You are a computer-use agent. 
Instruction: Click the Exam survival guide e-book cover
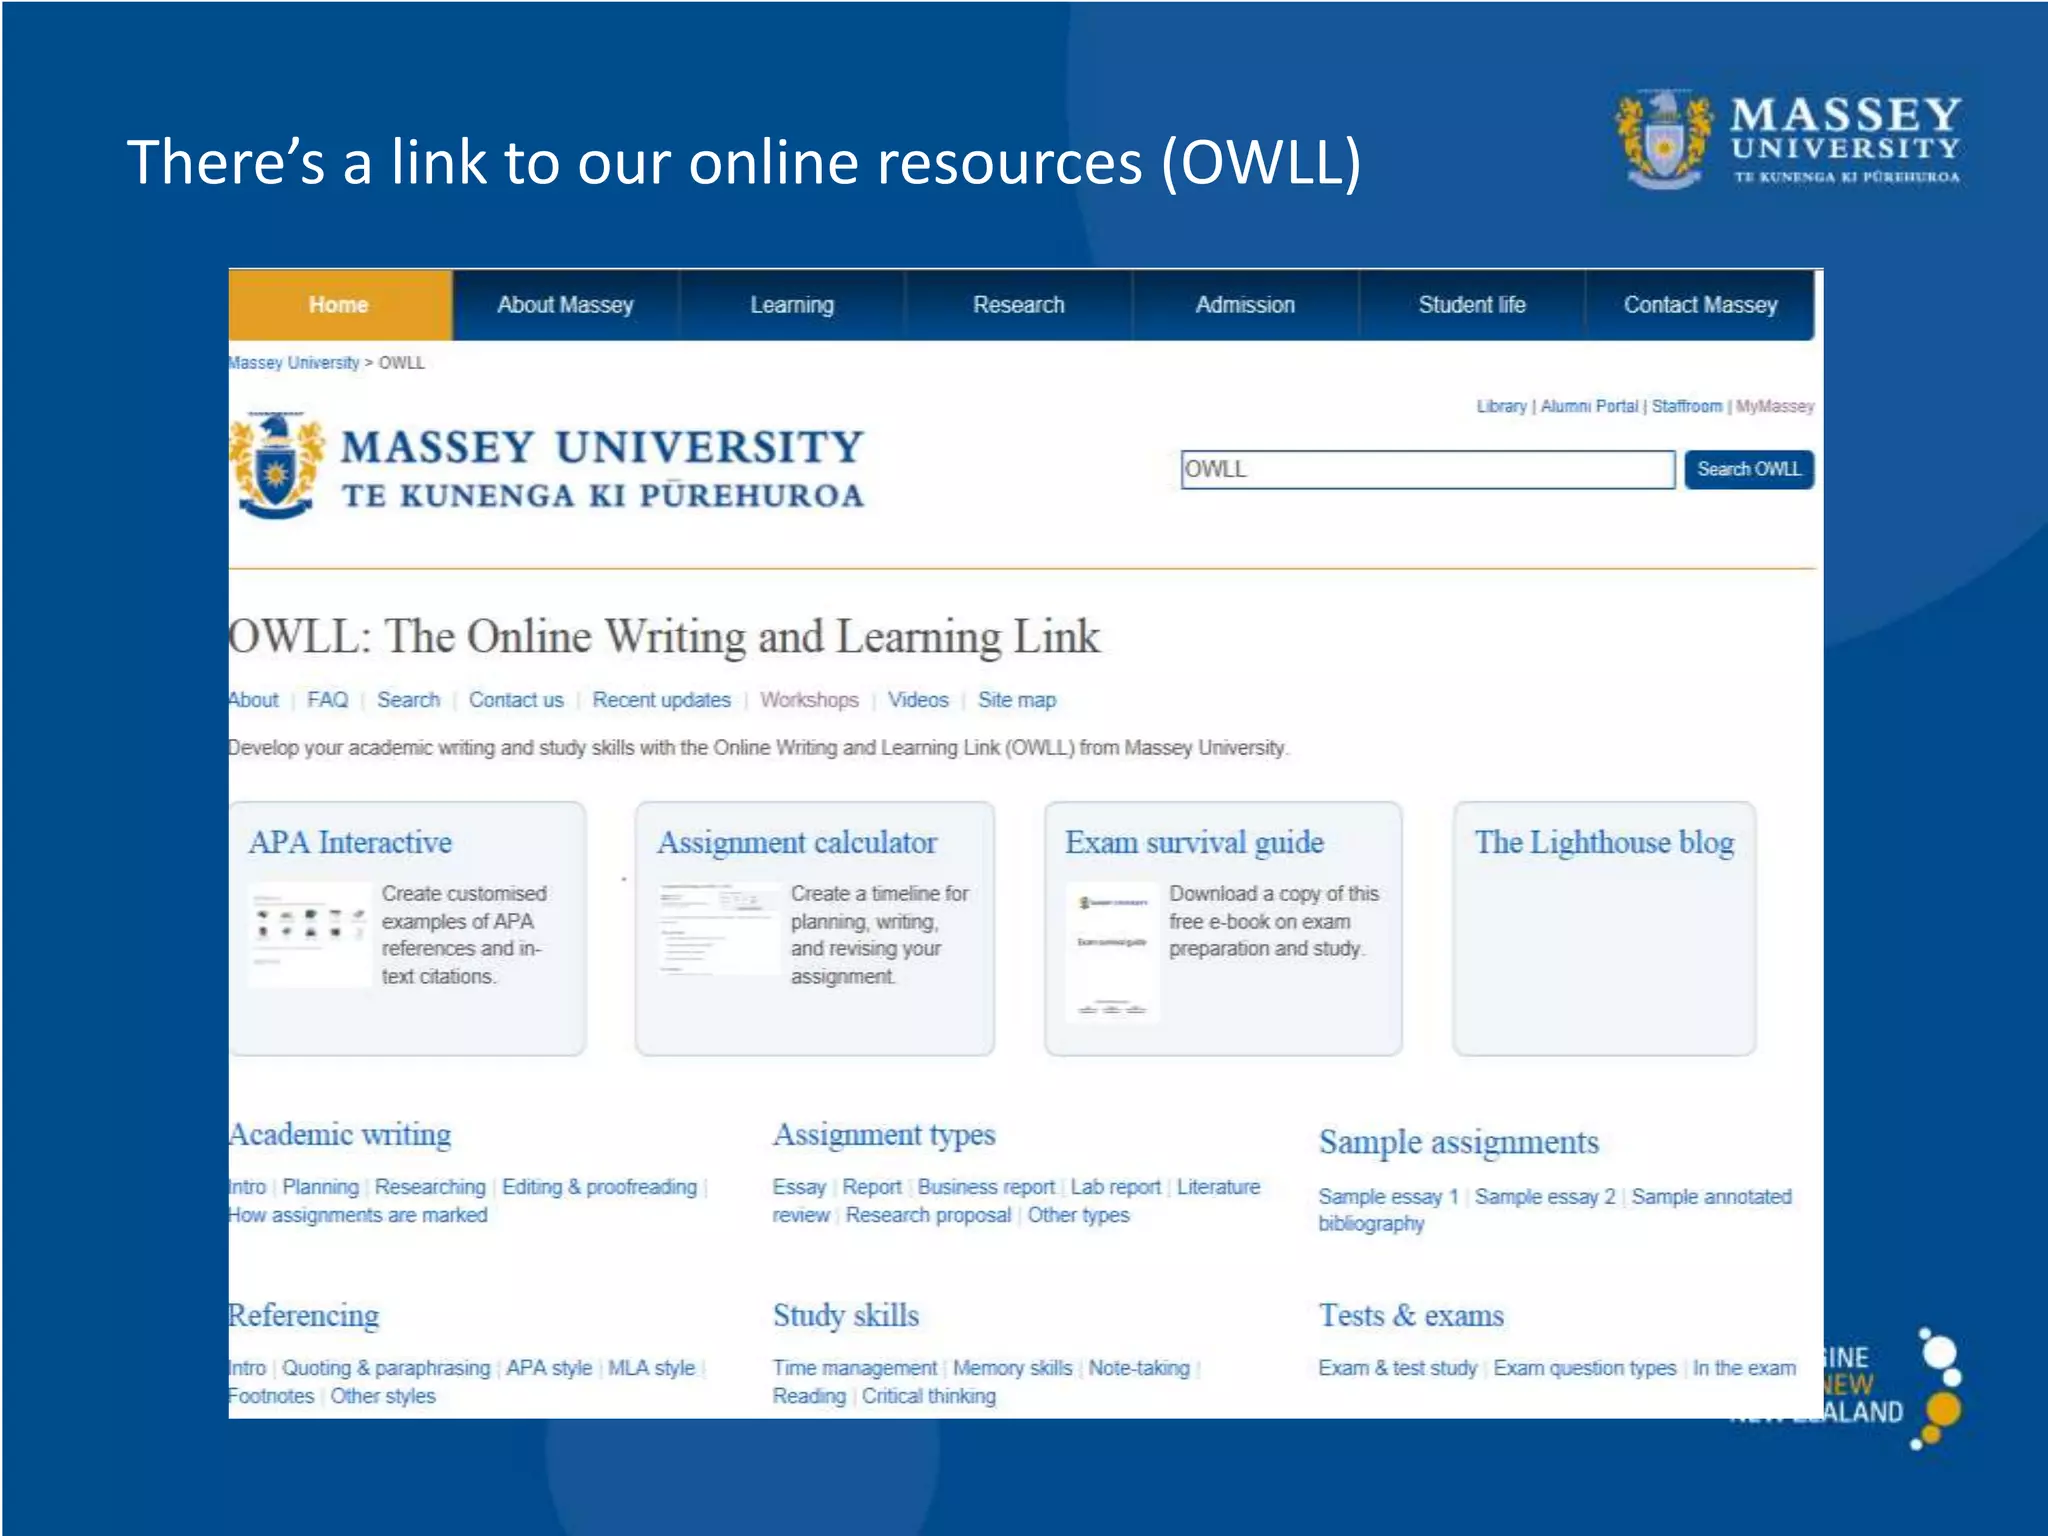[1112, 952]
